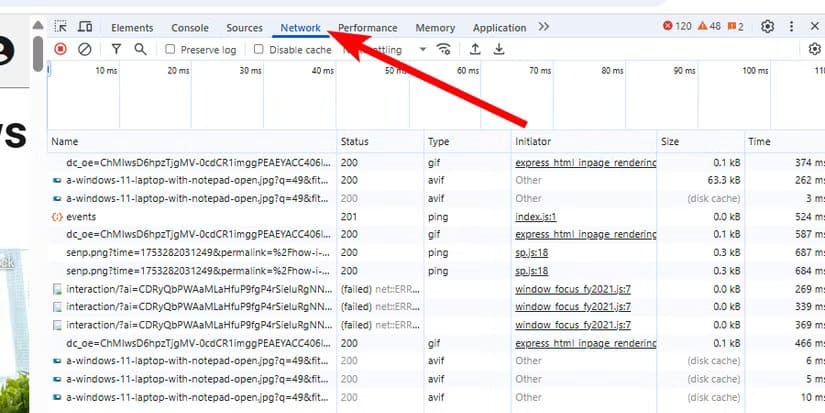Click the 466 ms time cell
The height and width of the screenshot is (413, 825).
[x=810, y=343]
